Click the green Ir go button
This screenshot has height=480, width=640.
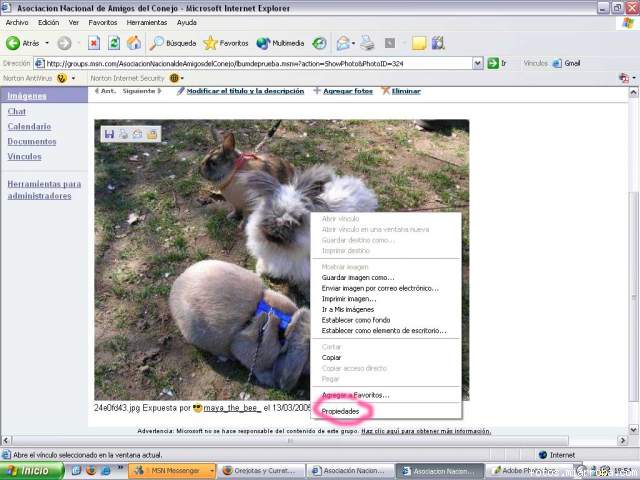pyautogui.click(x=497, y=63)
